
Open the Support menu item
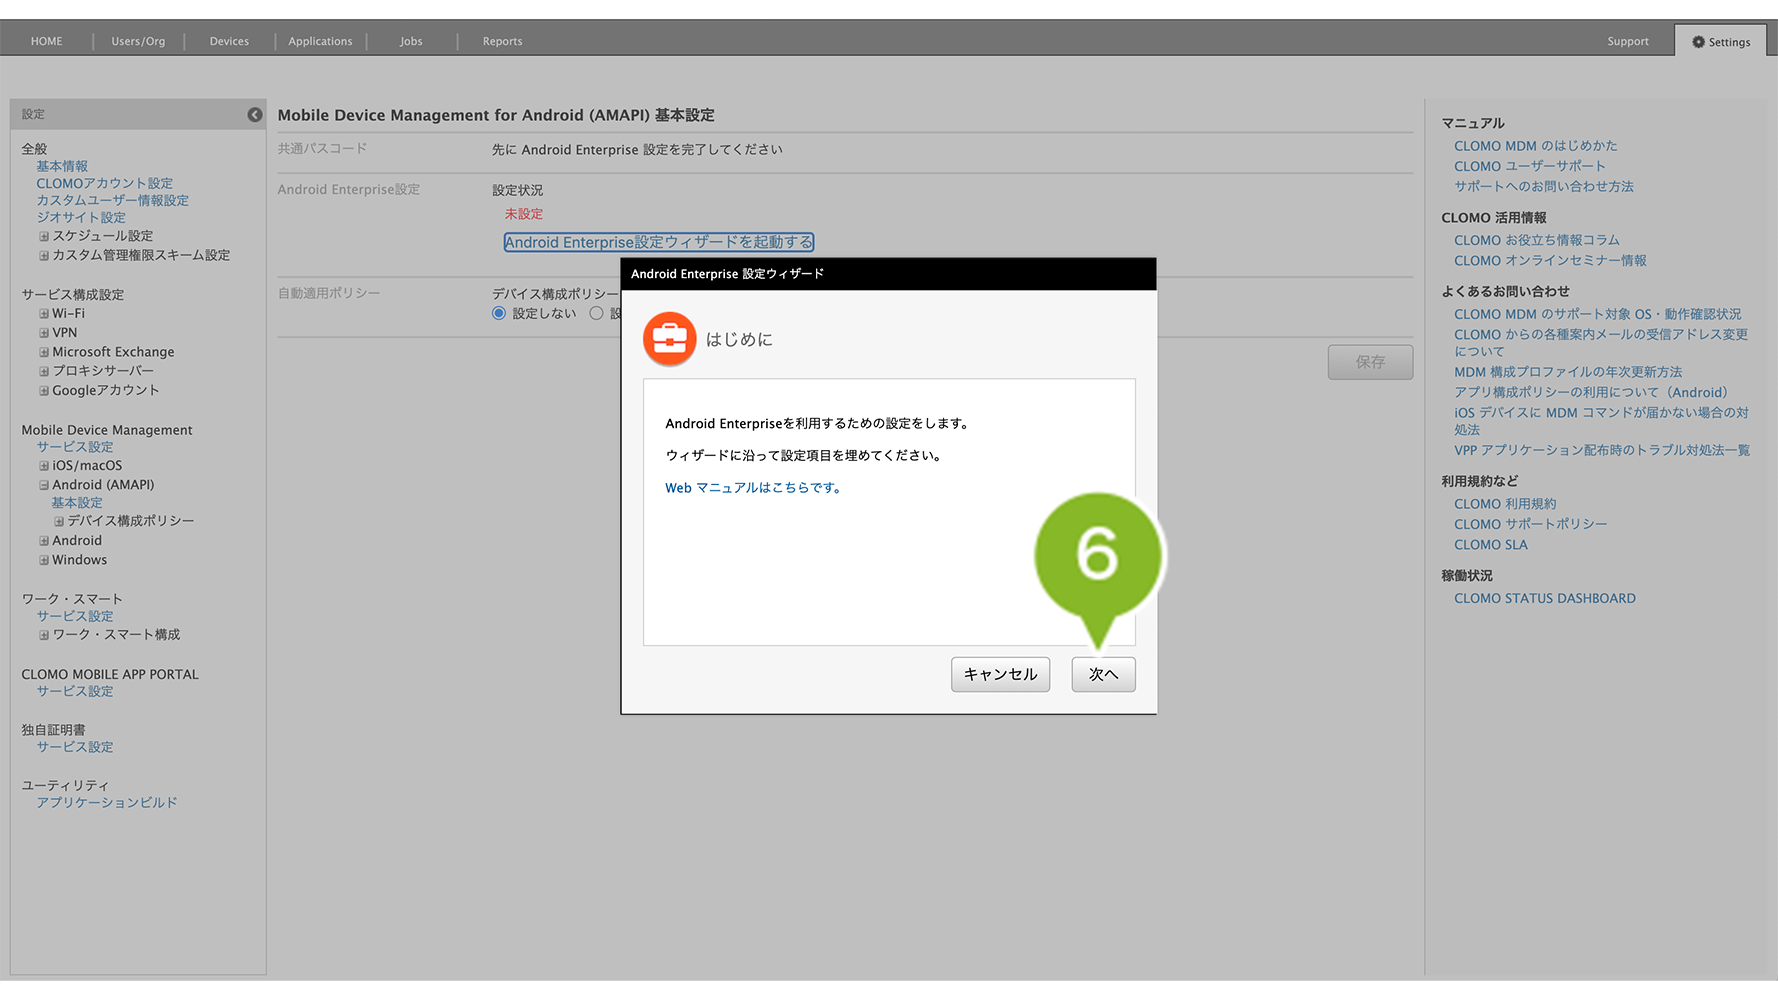tap(1628, 41)
